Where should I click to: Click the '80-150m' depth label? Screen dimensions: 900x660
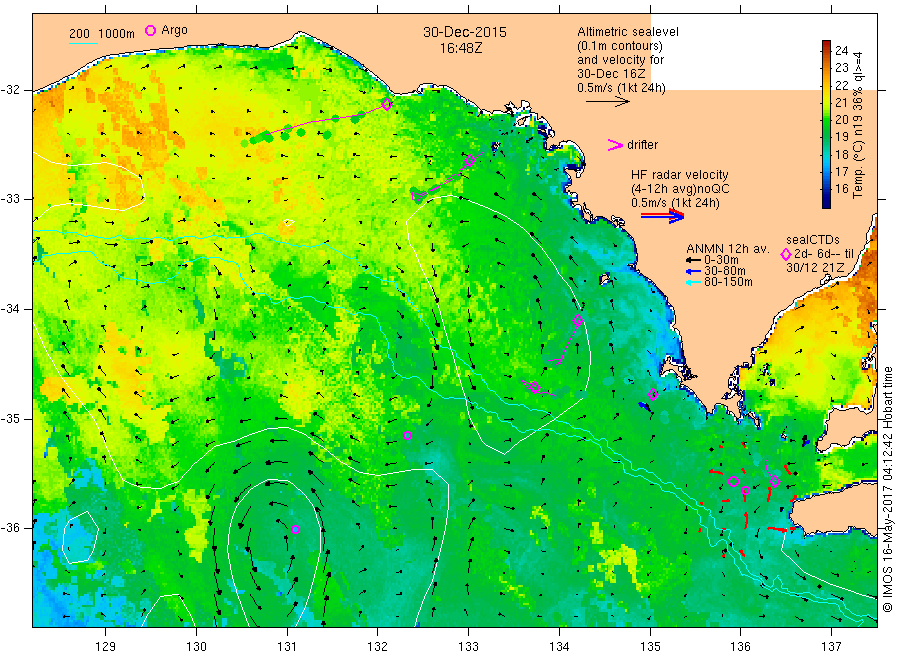[728, 282]
